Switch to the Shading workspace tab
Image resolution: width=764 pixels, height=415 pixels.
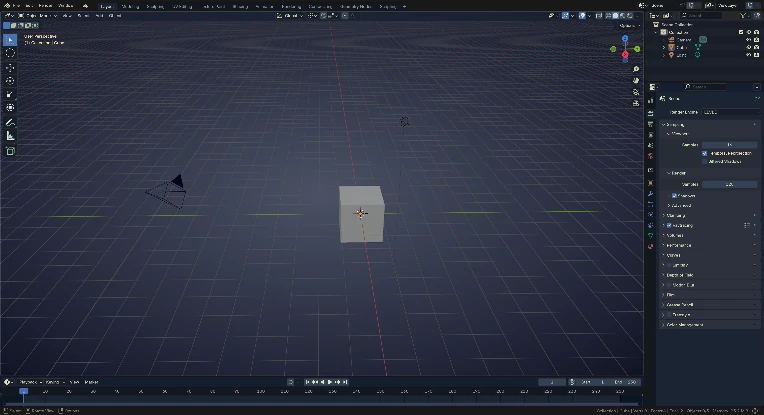(240, 6)
